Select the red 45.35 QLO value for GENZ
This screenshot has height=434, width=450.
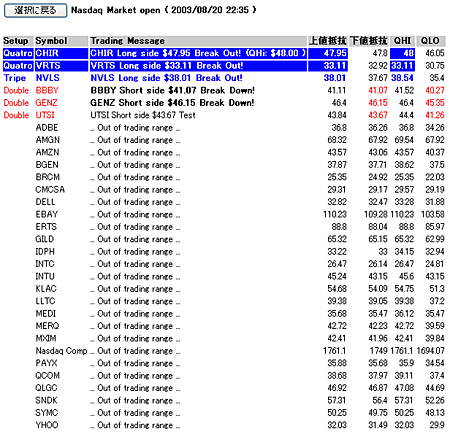coord(435,103)
